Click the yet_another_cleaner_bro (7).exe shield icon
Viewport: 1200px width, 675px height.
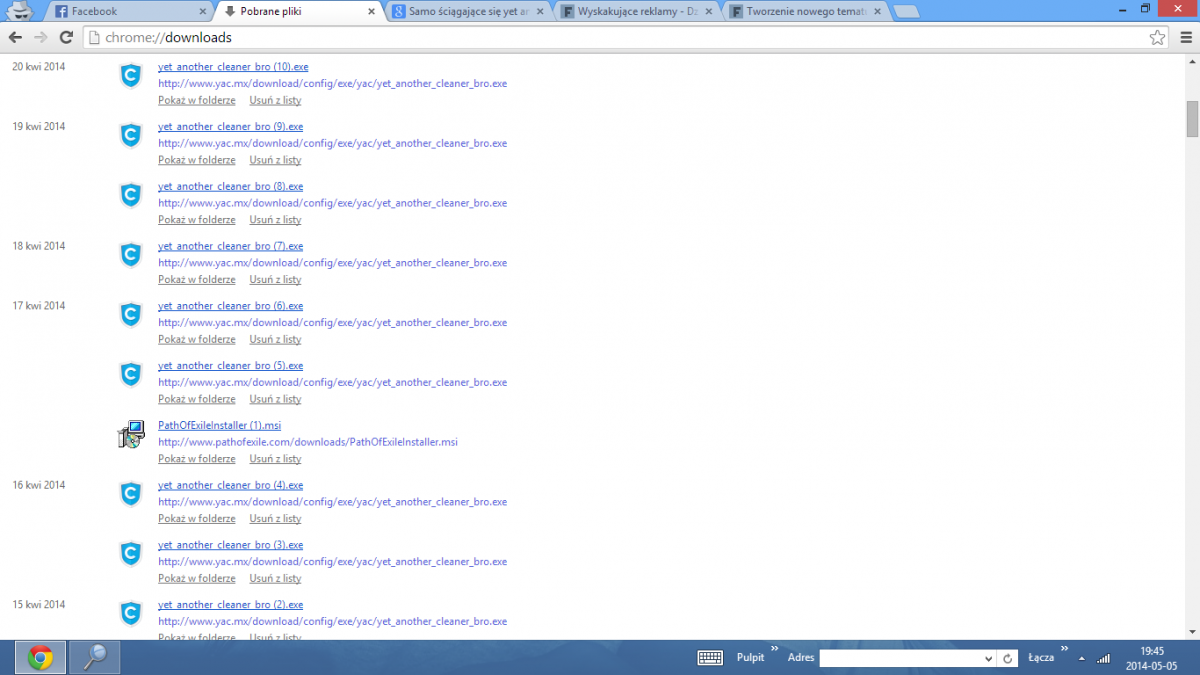click(x=131, y=256)
